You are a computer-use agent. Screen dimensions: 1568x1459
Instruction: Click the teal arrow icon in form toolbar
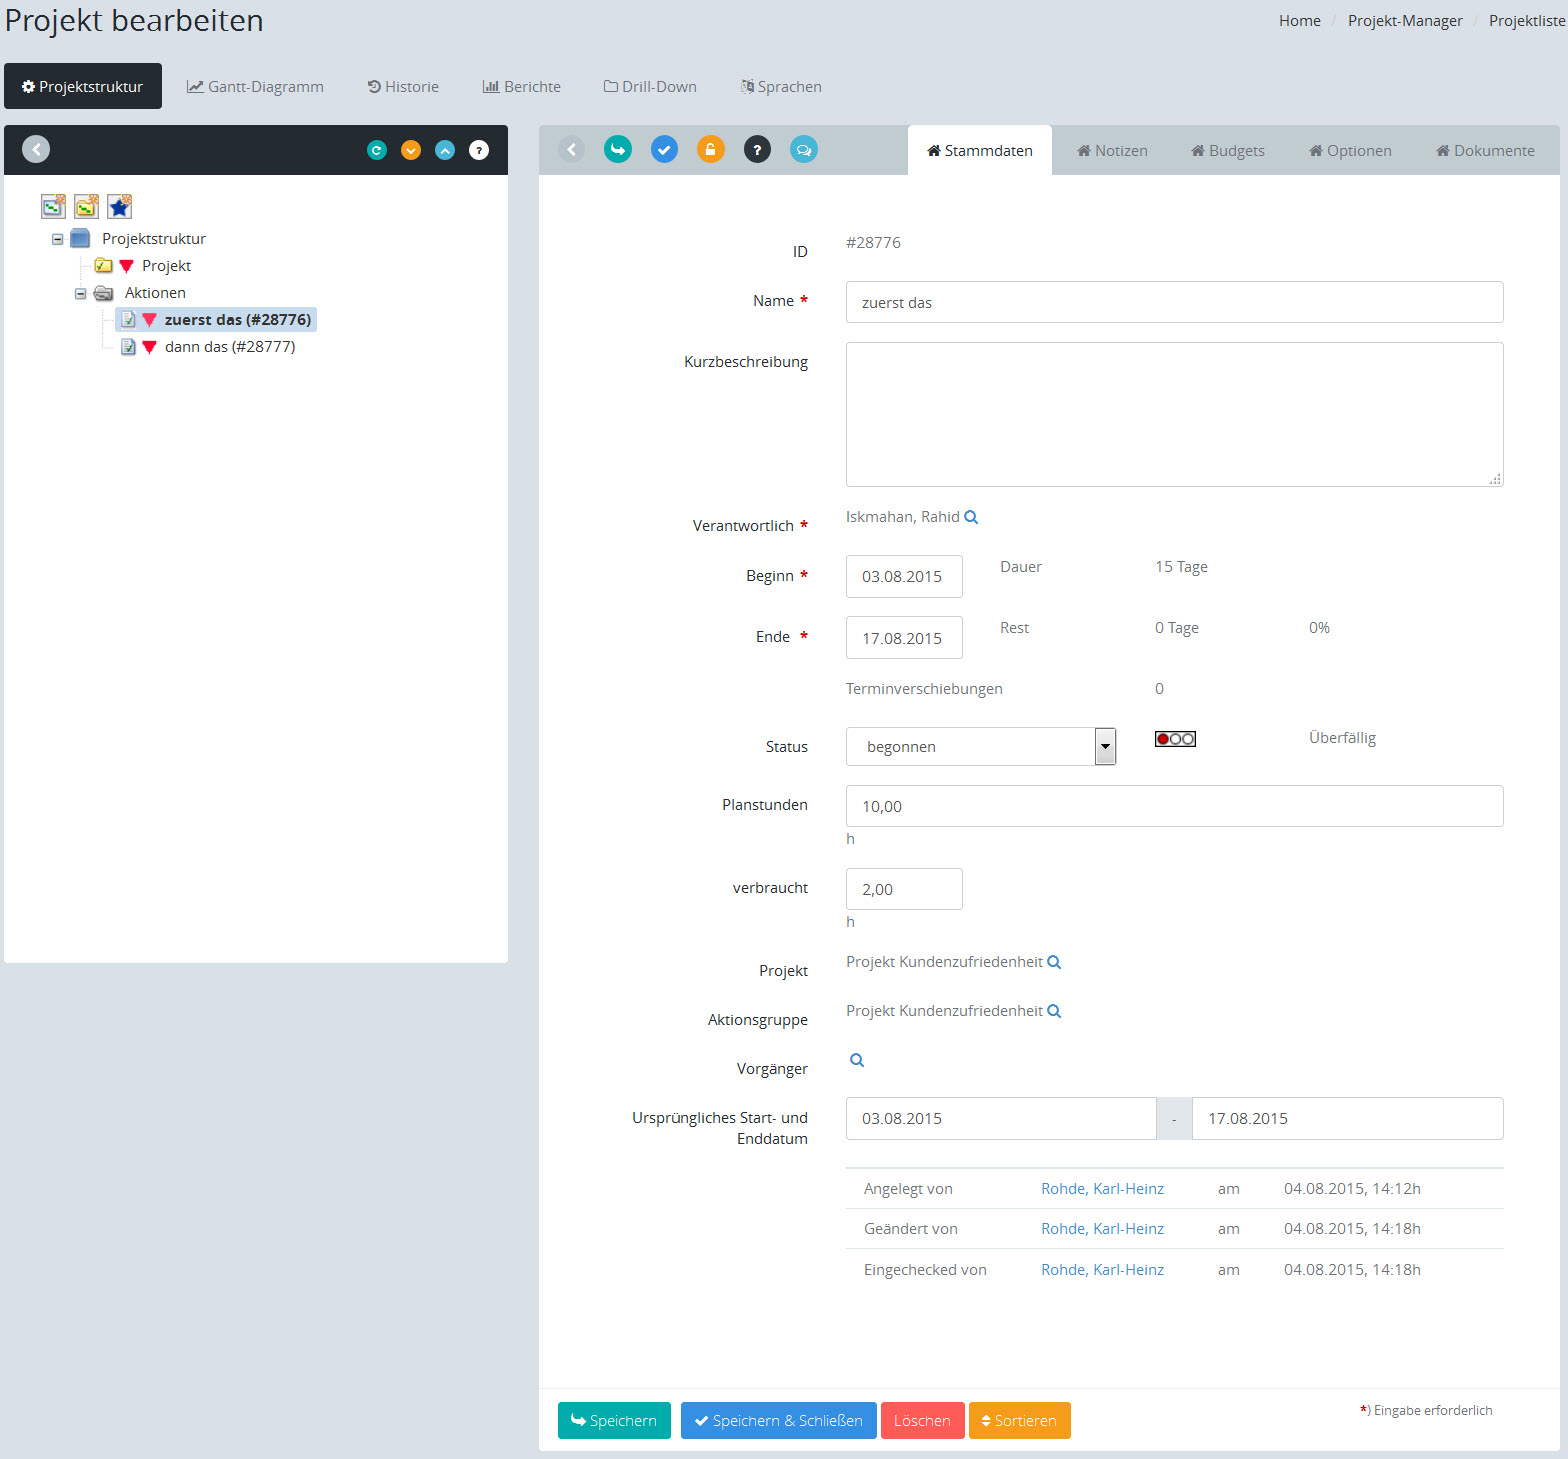(x=618, y=150)
